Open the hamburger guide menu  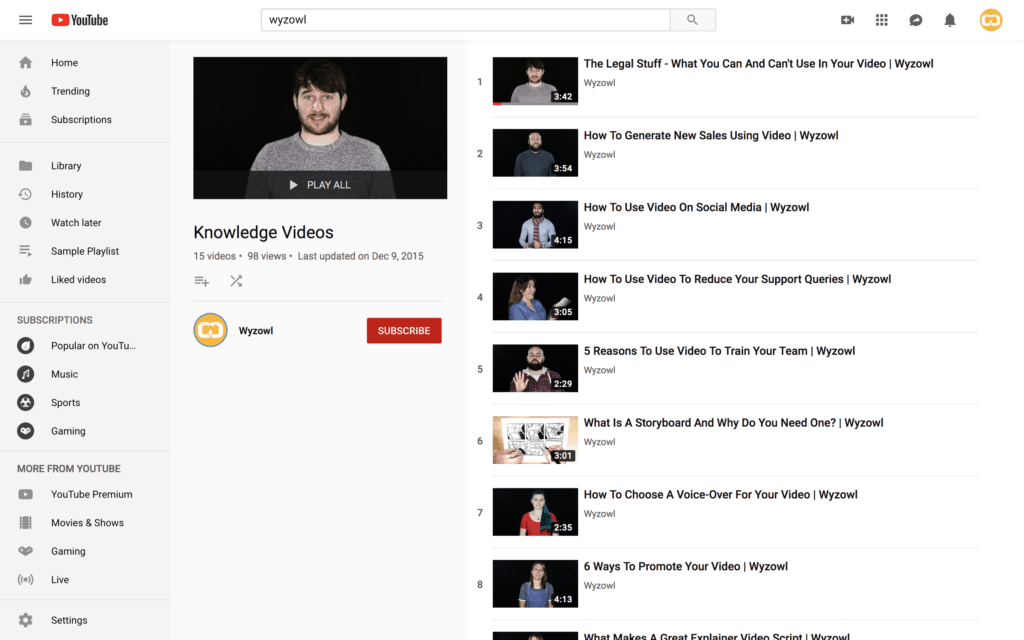(x=25, y=20)
